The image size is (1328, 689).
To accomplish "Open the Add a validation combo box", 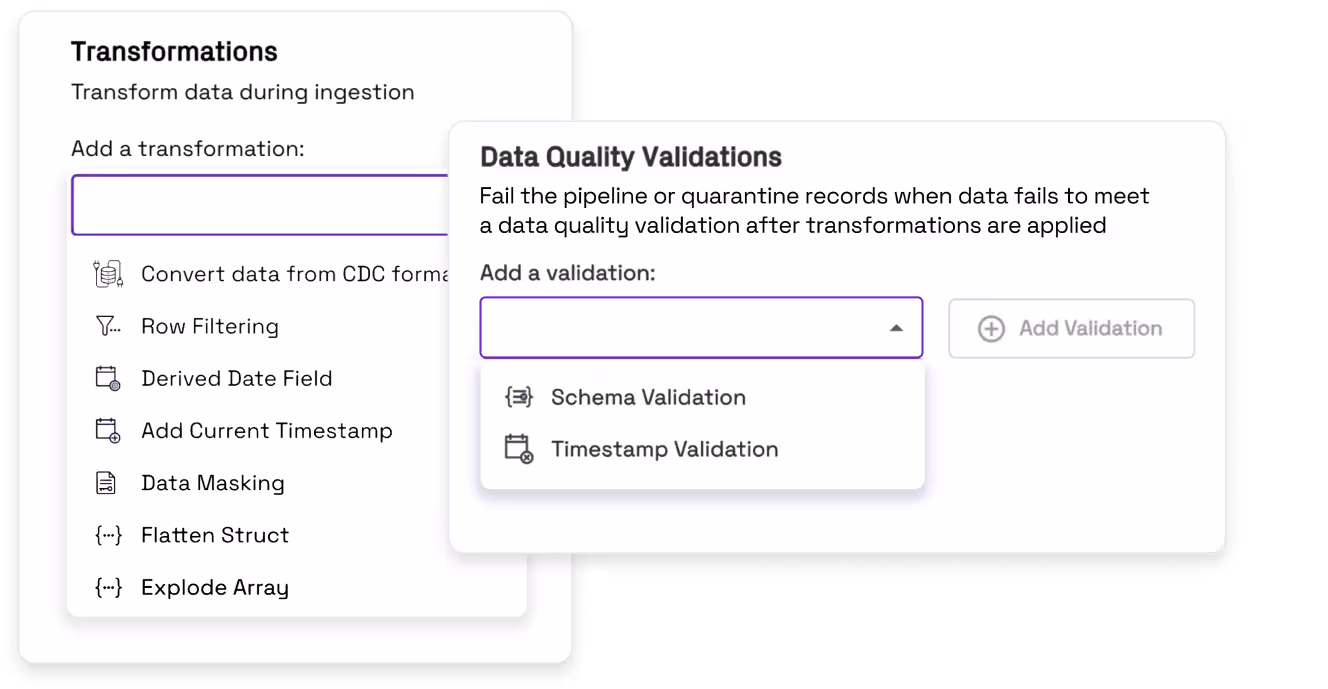I will click(x=701, y=327).
